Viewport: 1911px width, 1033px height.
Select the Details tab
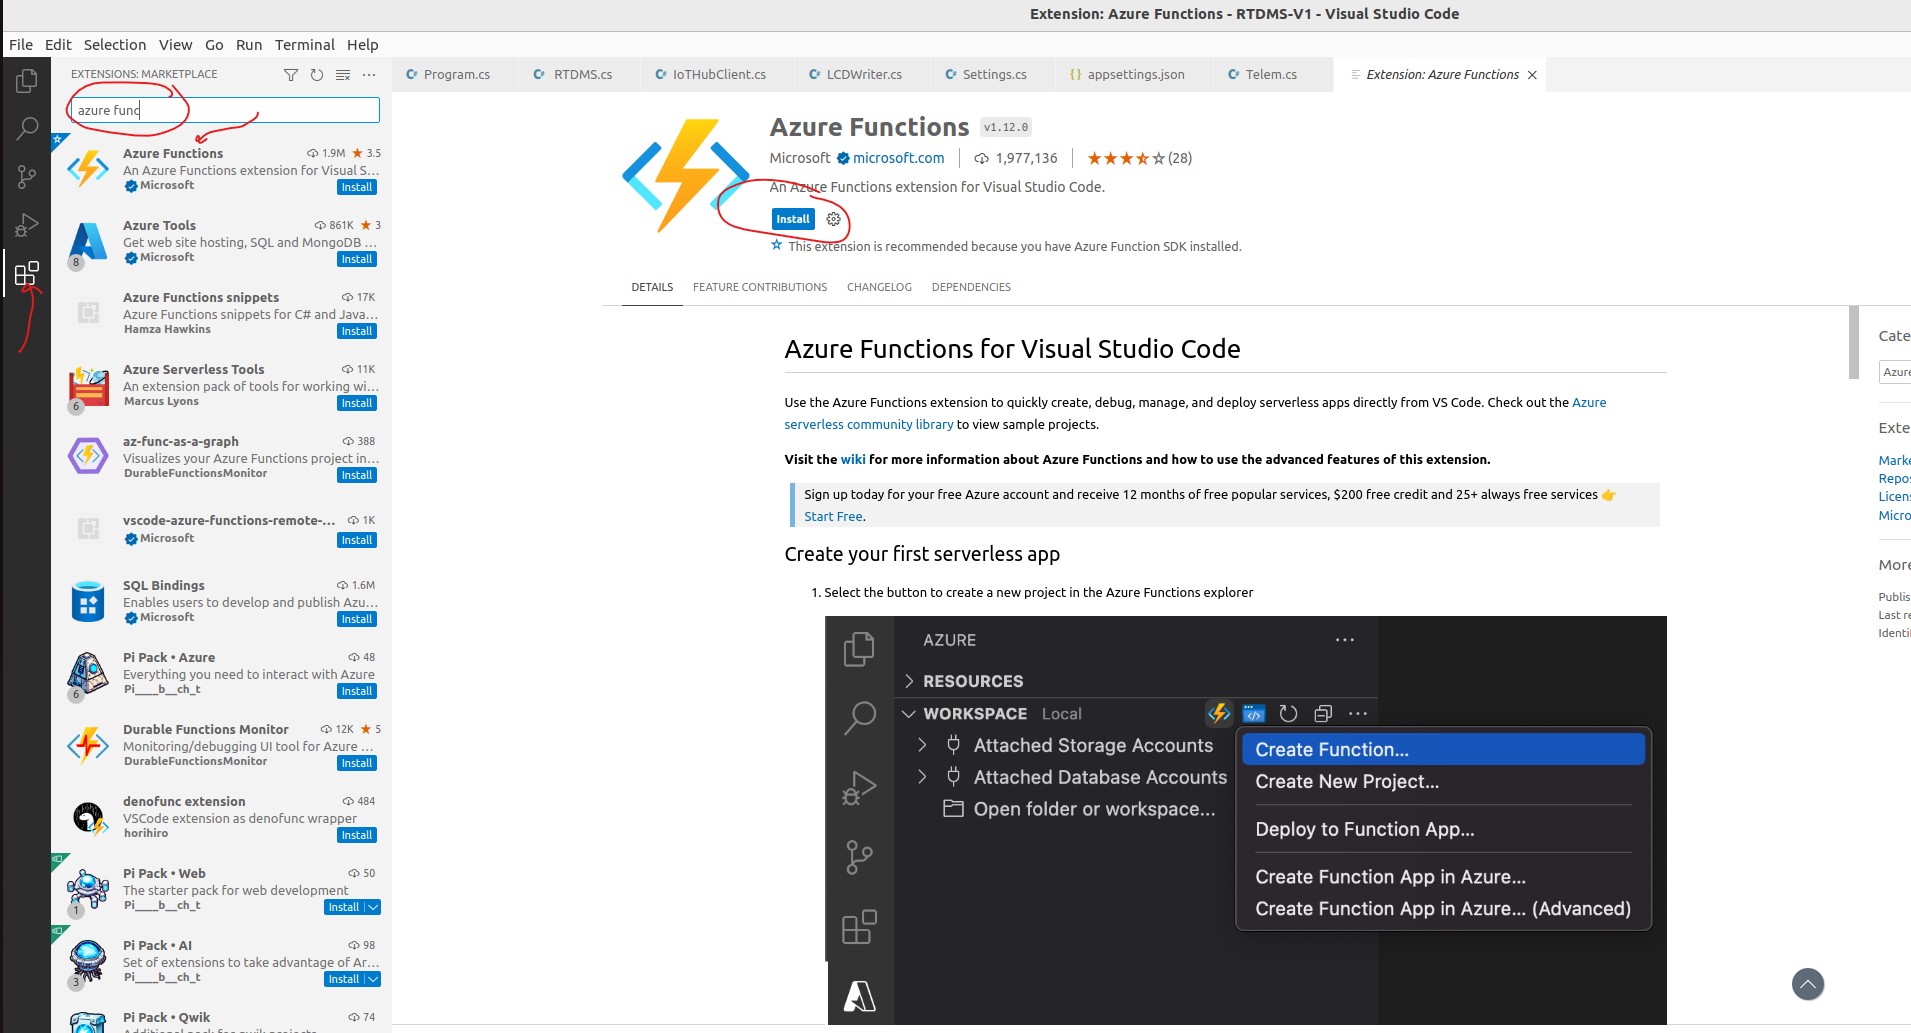tap(652, 287)
